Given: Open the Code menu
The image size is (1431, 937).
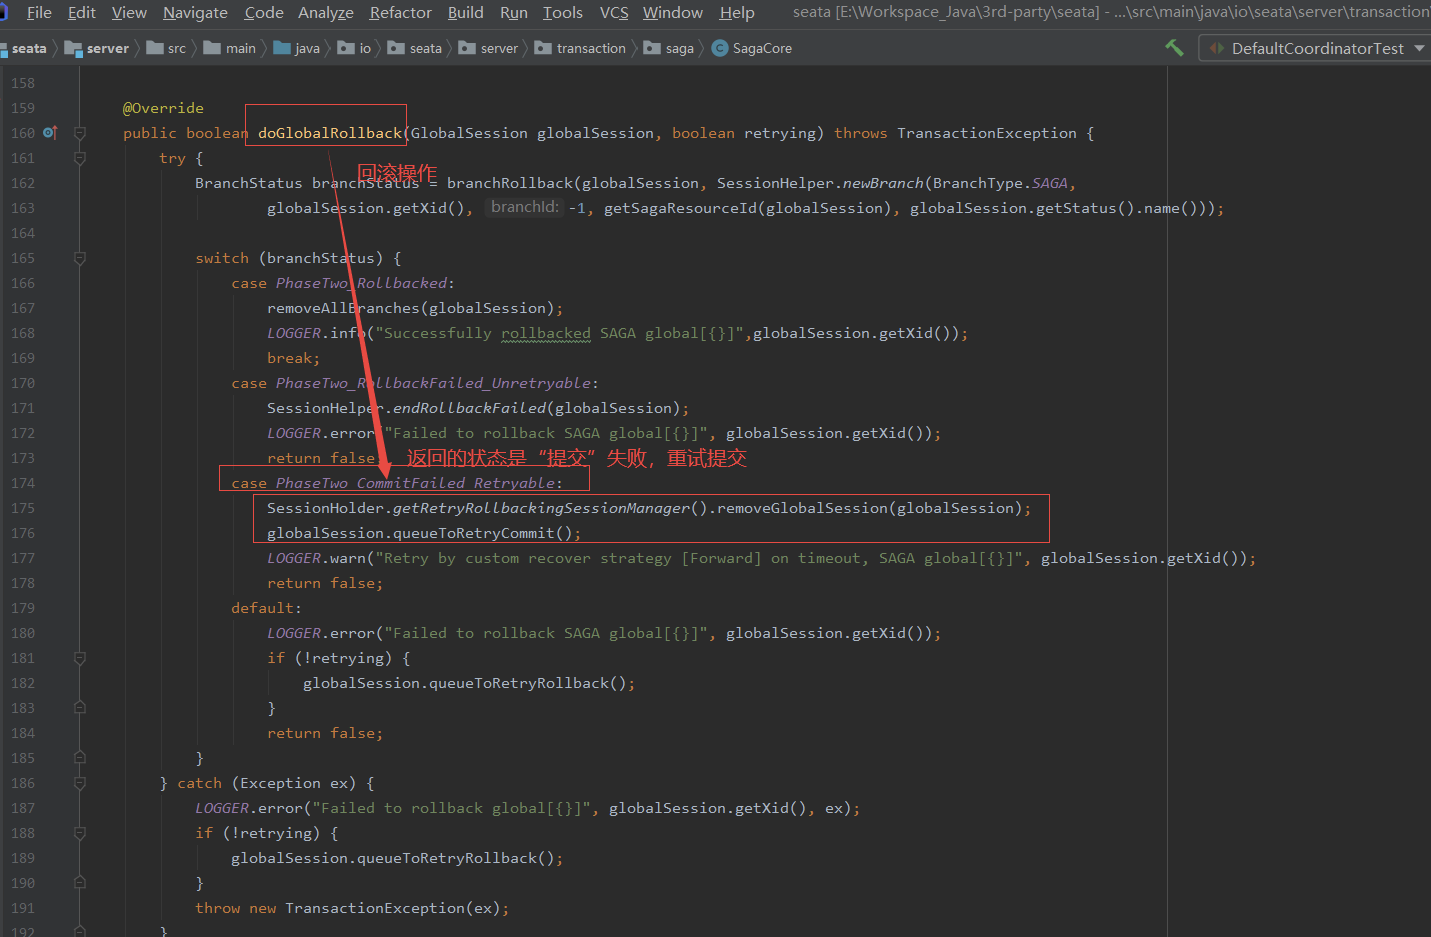Looking at the screenshot, I should coord(264,13).
